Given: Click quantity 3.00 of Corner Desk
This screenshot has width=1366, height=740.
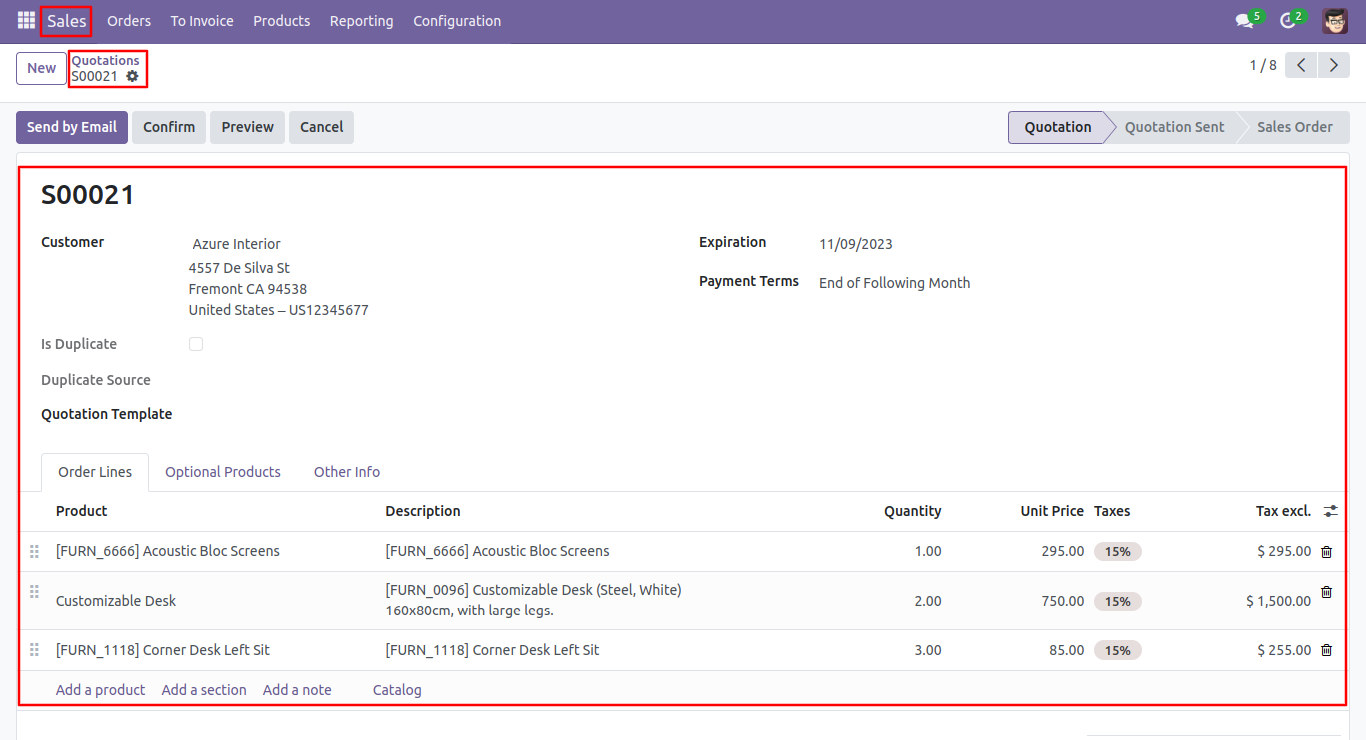Looking at the screenshot, I should [928, 650].
